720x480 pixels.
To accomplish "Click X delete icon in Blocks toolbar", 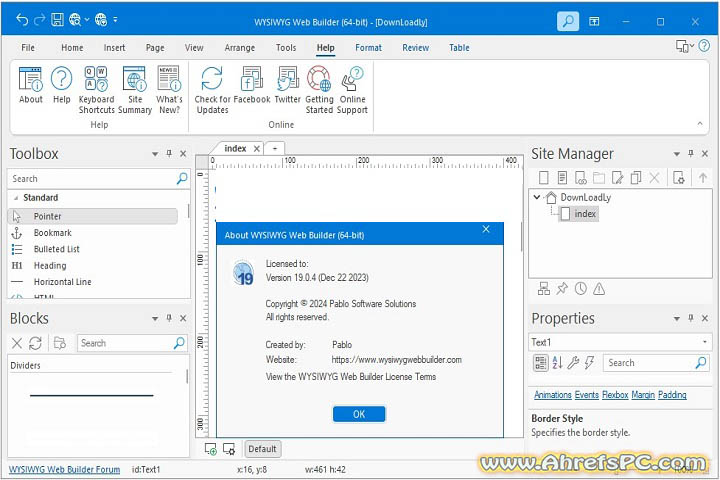I will coord(17,343).
